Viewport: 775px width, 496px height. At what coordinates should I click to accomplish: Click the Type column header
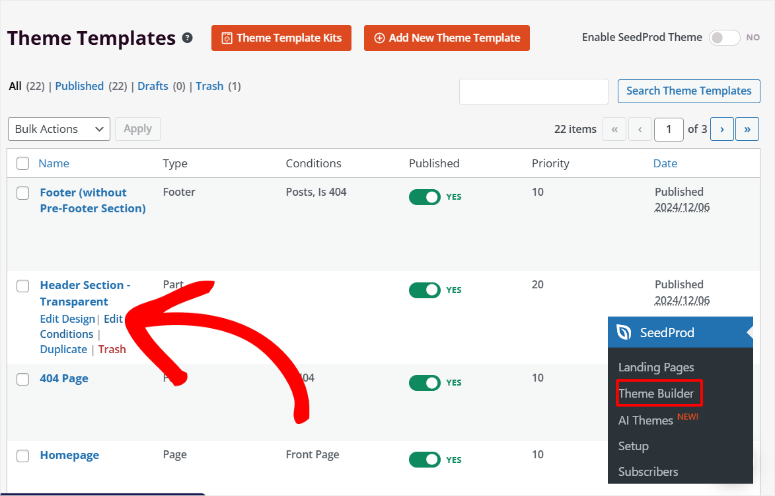[175, 164]
